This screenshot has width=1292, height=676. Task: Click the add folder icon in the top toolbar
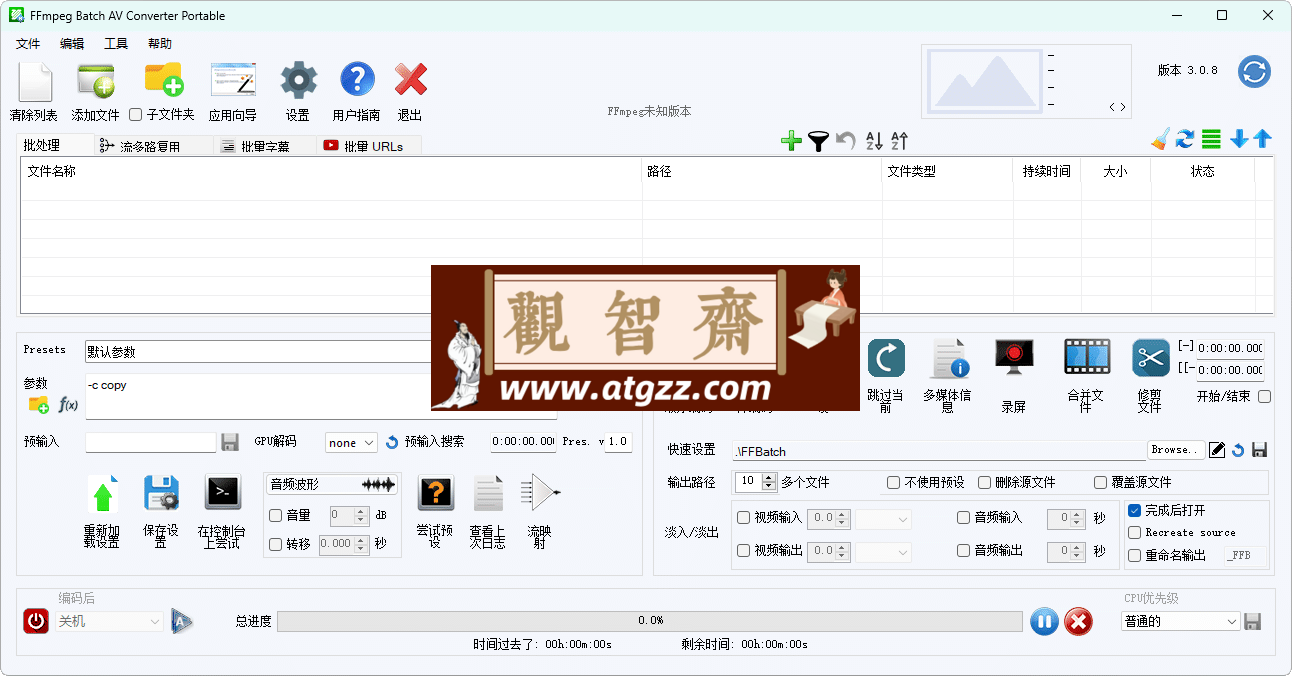[164, 79]
